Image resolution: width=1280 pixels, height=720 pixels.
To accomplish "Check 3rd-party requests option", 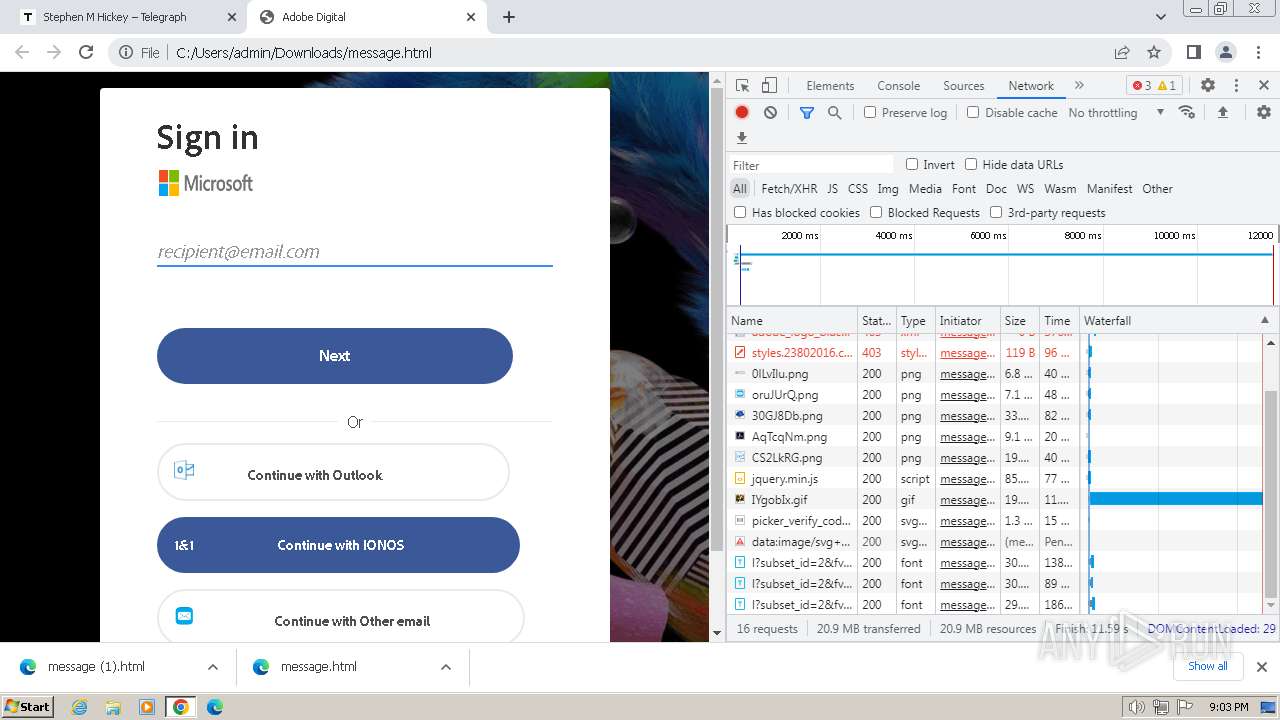I will pyautogui.click(x=996, y=212).
